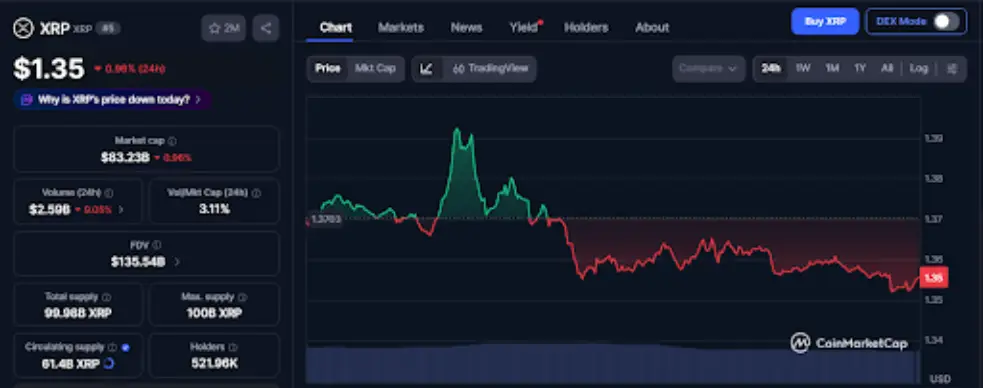This screenshot has width=983, height=388.
Task: Expand the FDV details chevron
Action: coord(177,262)
